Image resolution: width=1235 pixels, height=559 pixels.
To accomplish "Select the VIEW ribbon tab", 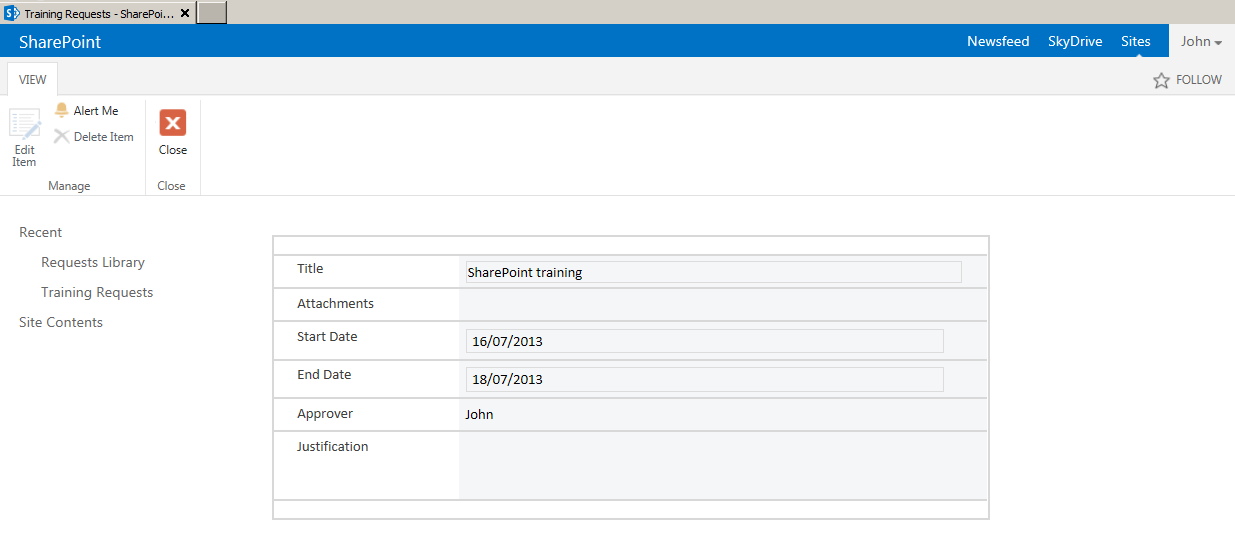I will [x=32, y=80].
